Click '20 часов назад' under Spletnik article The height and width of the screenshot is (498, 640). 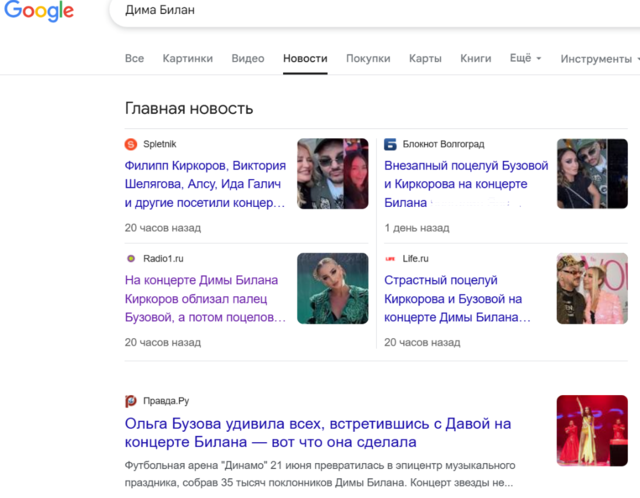point(163,228)
